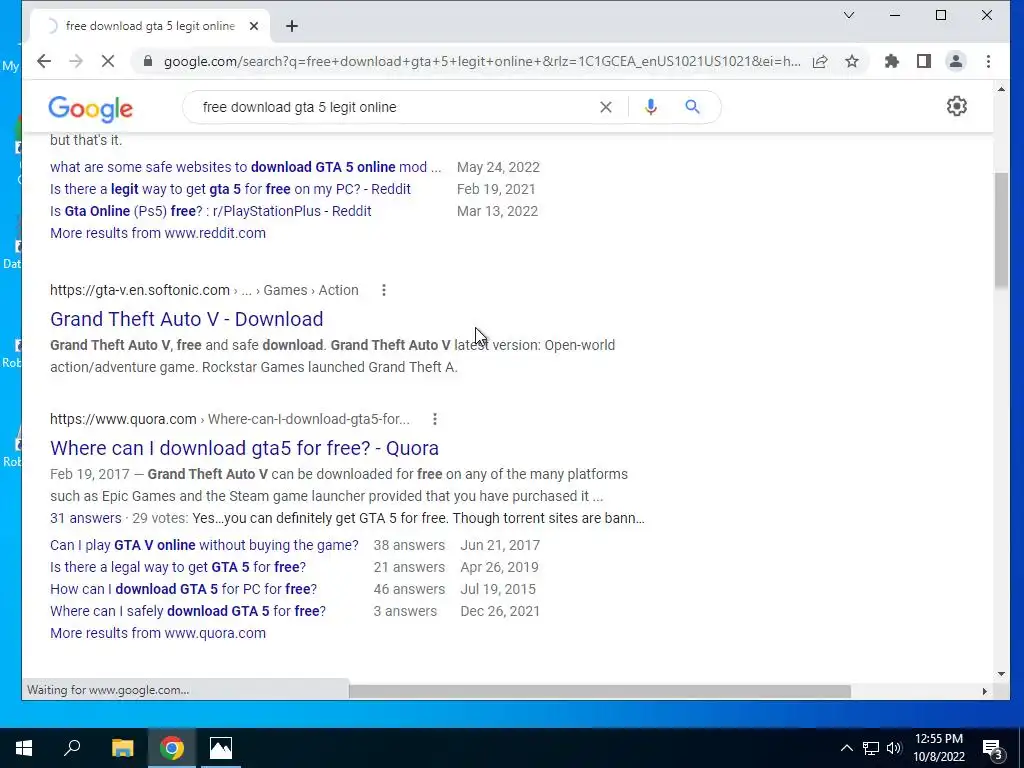Open the Chrome profile avatar
The image size is (1024, 768).
[955, 61]
